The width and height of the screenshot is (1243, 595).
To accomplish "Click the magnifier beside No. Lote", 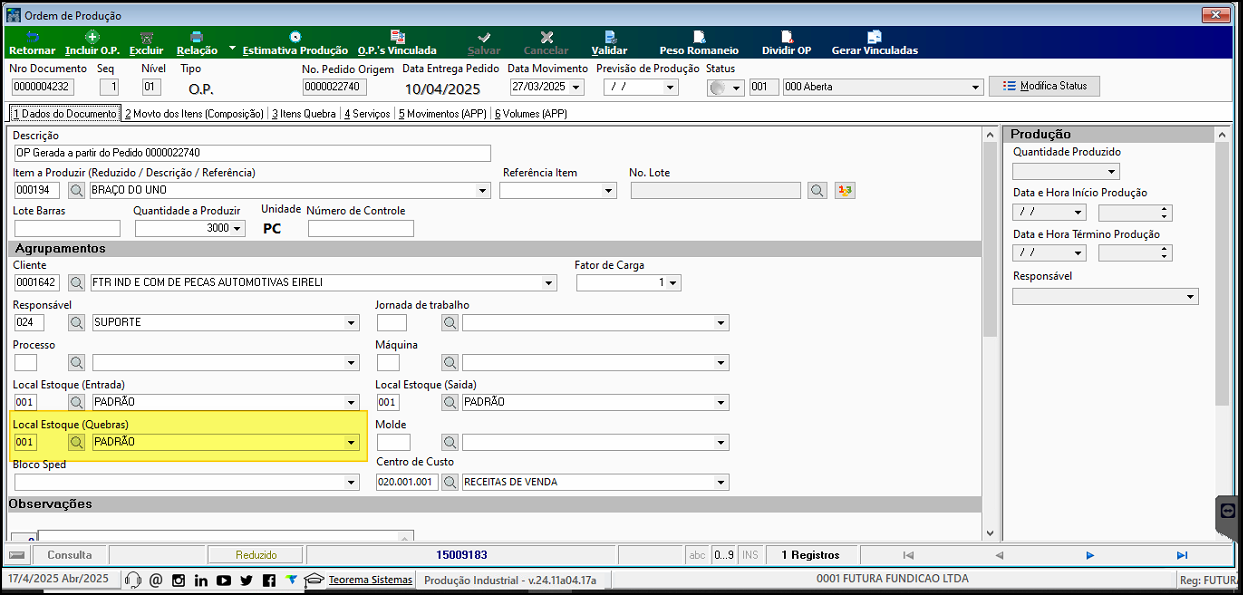I will [x=818, y=190].
